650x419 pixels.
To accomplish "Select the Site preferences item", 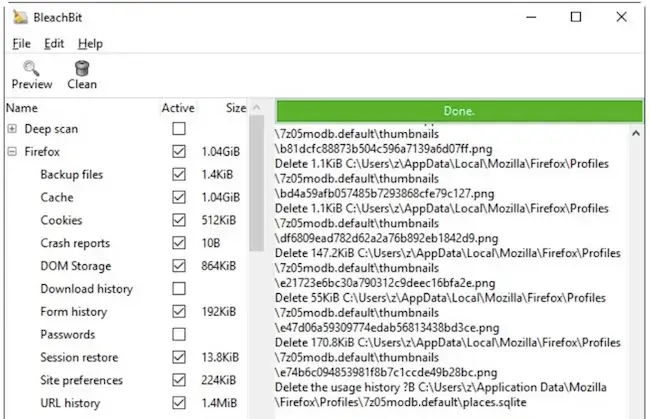I will pyautogui.click(x=81, y=380).
